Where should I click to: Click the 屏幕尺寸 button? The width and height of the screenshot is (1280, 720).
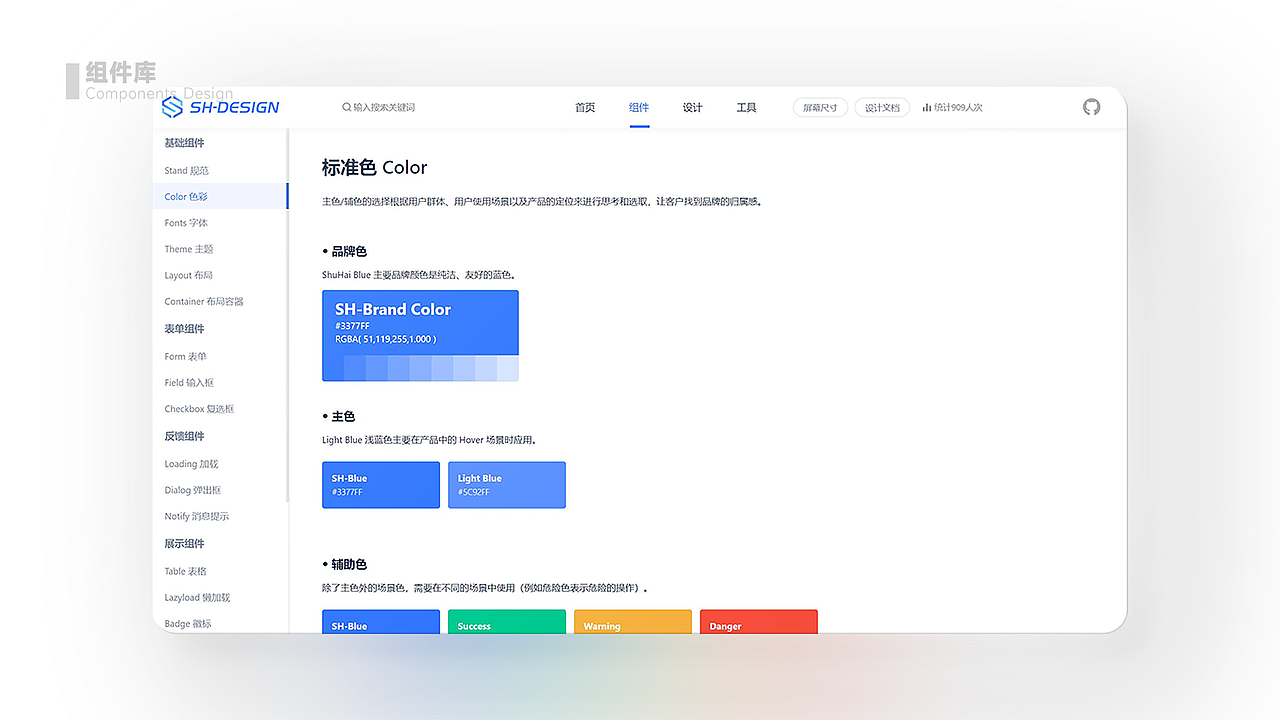(x=819, y=107)
